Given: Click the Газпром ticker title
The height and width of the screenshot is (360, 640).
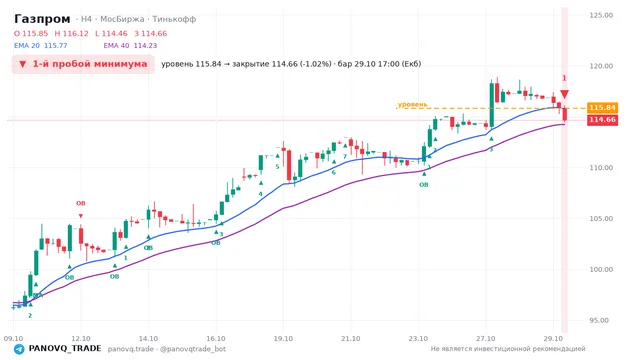Looking at the screenshot, I should tap(42, 19).
